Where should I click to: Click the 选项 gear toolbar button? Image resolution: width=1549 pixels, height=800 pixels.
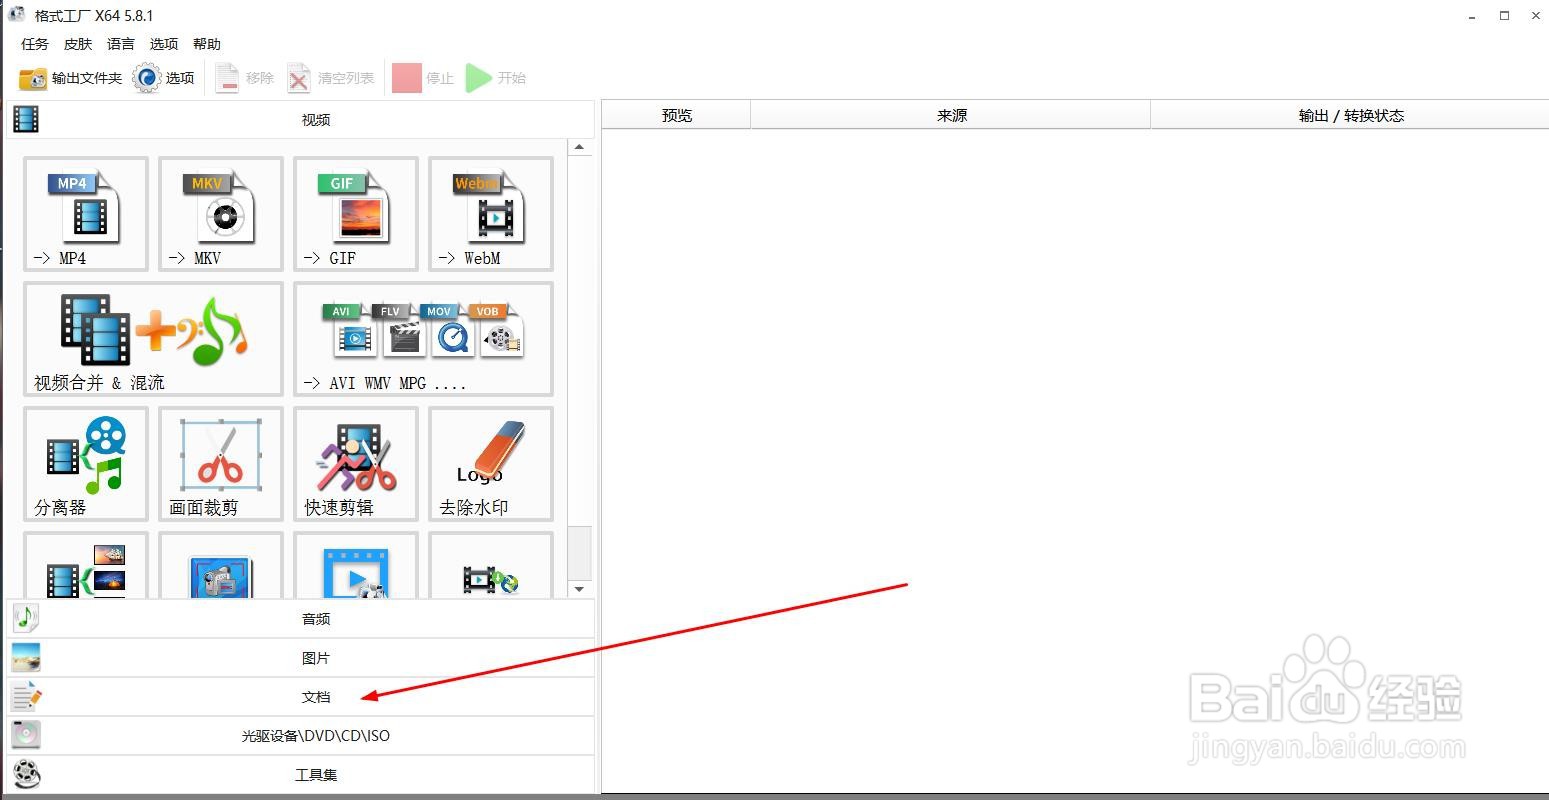pyautogui.click(x=164, y=78)
